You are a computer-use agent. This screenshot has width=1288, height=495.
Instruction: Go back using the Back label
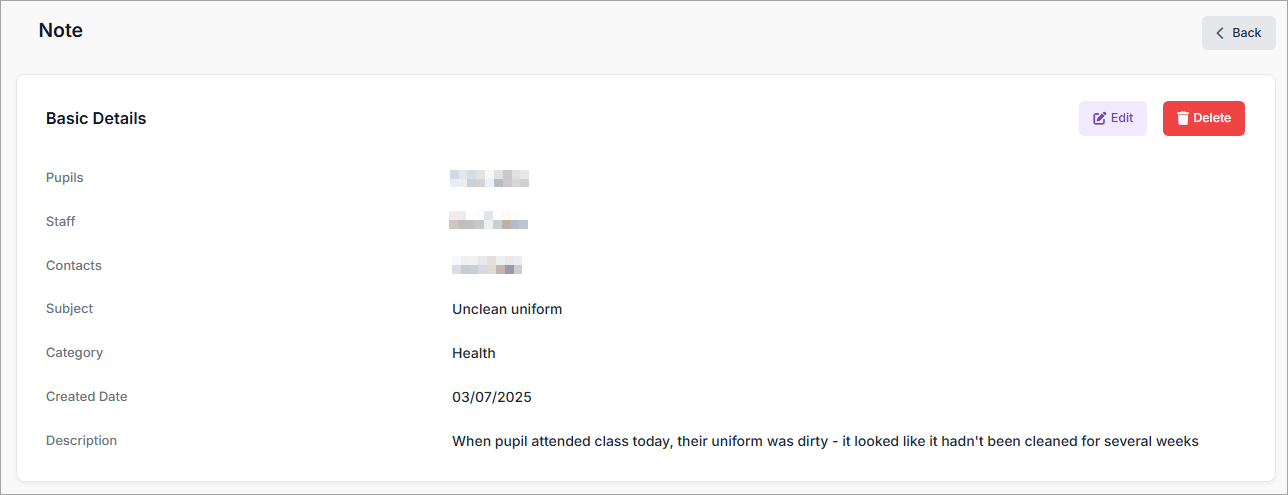click(x=1246, y=33)
